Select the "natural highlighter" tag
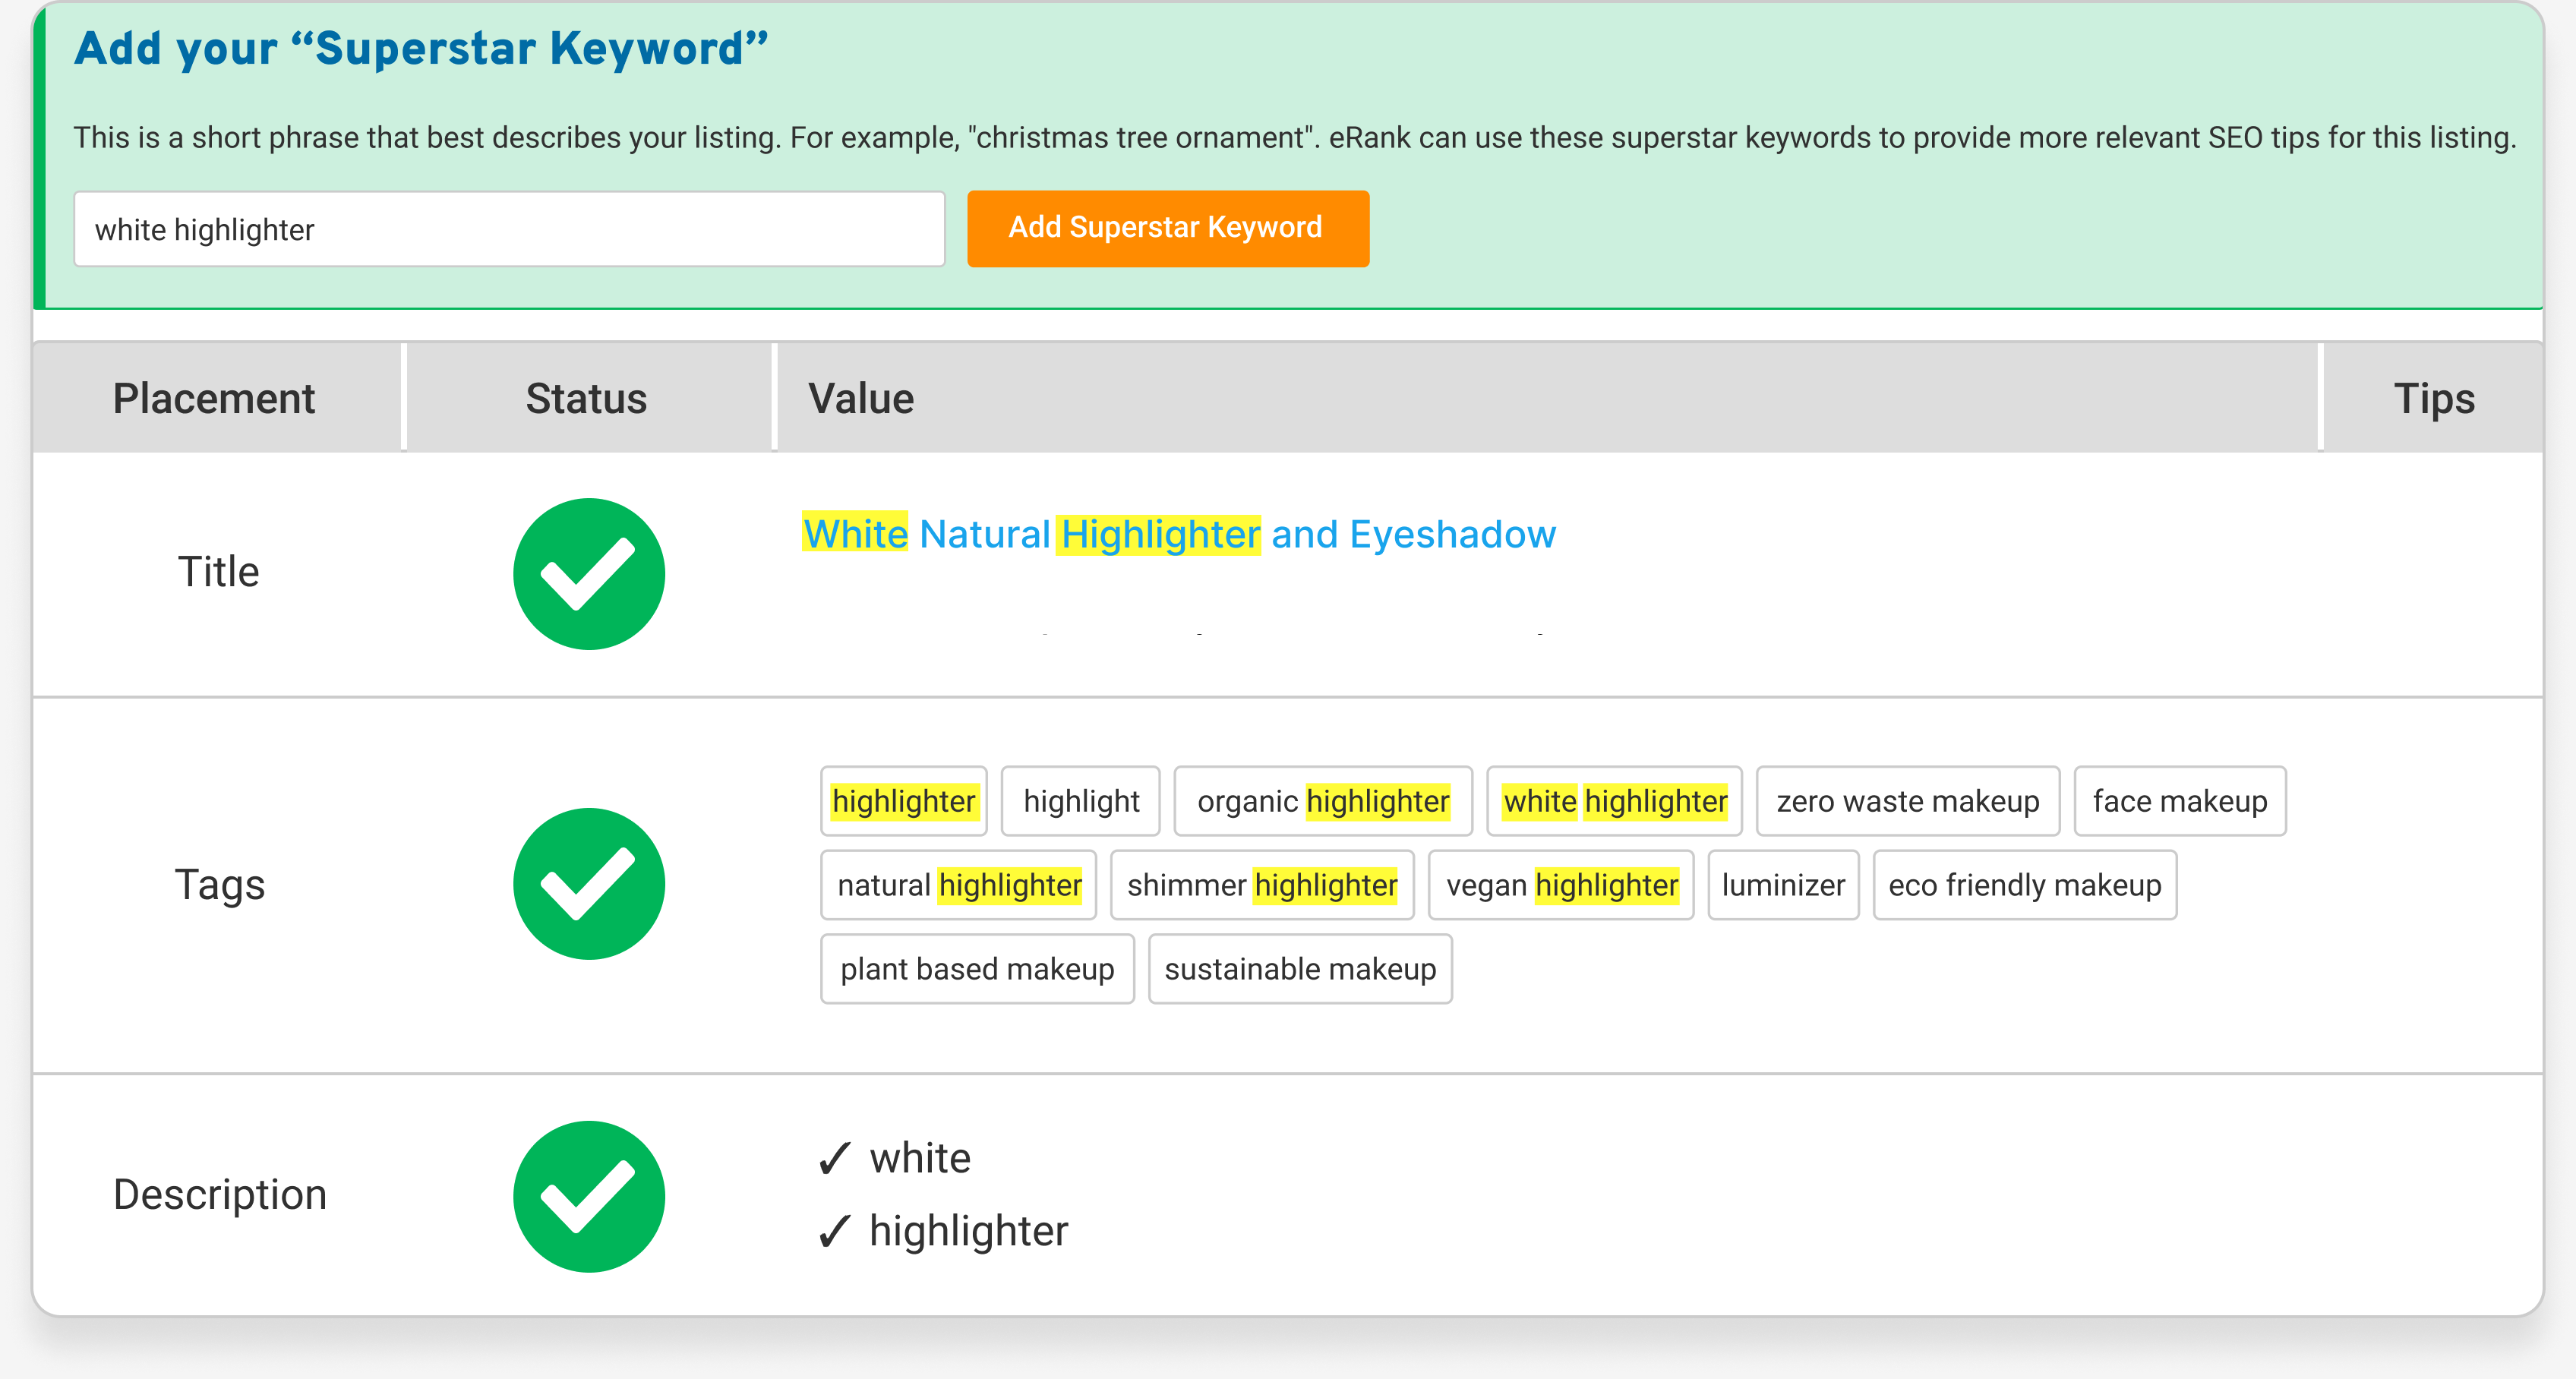Viewport: 2576px width, 1379px height. pyautogui.click(x=959, y=885)
